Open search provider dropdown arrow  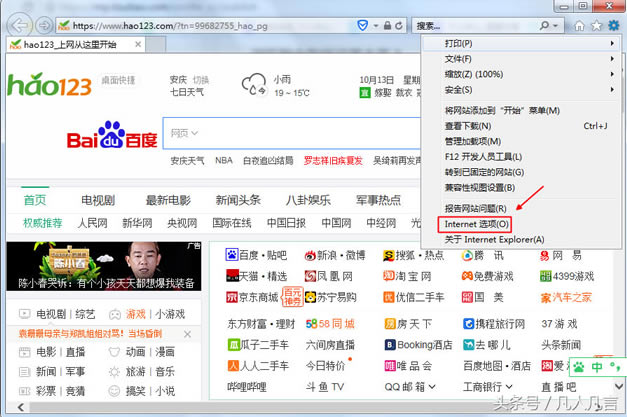(x=555, y=26)
